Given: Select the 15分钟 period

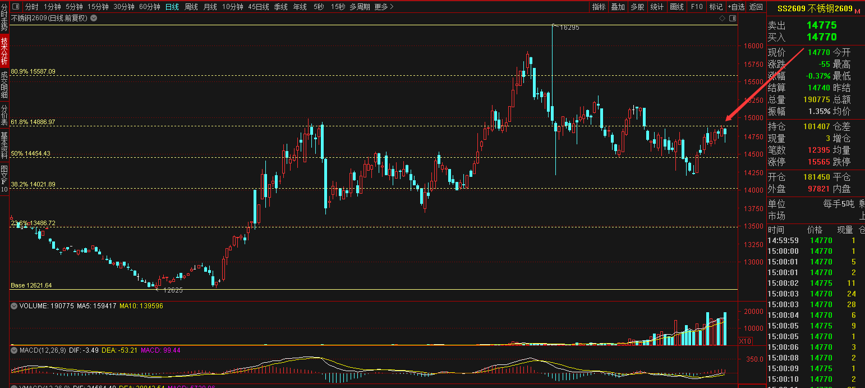Looking at the screenshot, I should tap(98, 7).
